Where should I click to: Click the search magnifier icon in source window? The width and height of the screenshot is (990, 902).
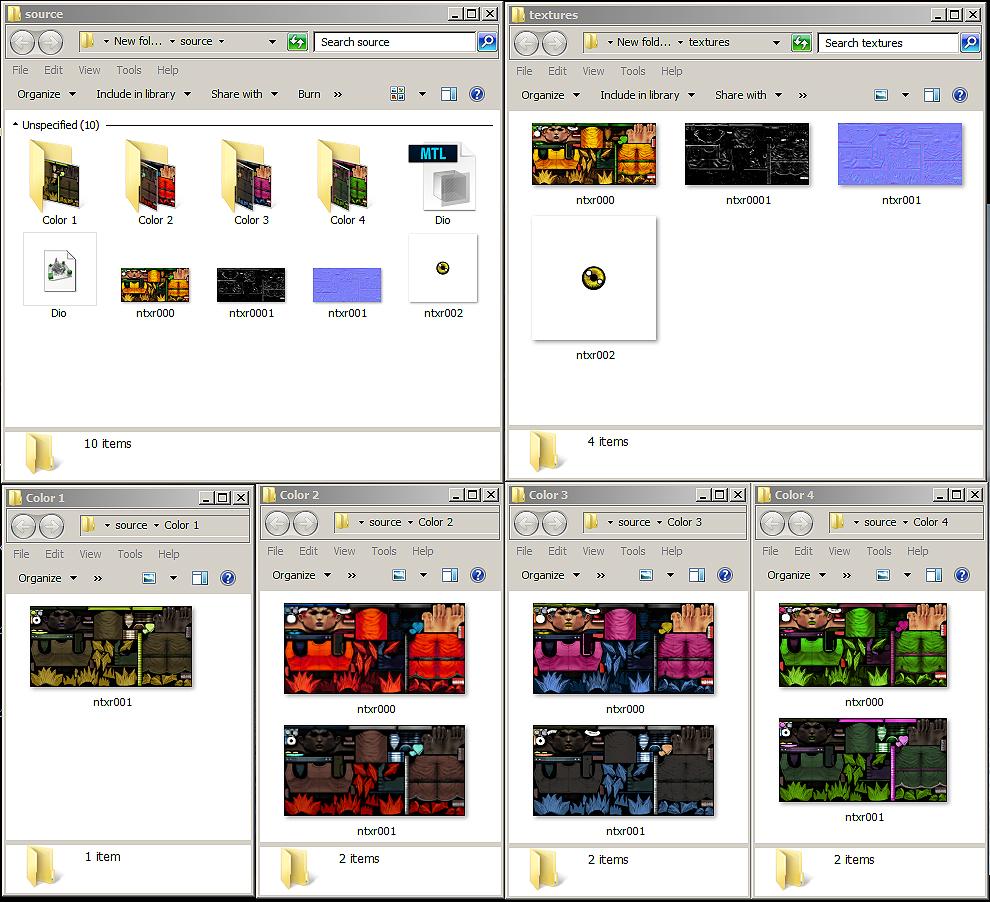[x=487, y=42]
